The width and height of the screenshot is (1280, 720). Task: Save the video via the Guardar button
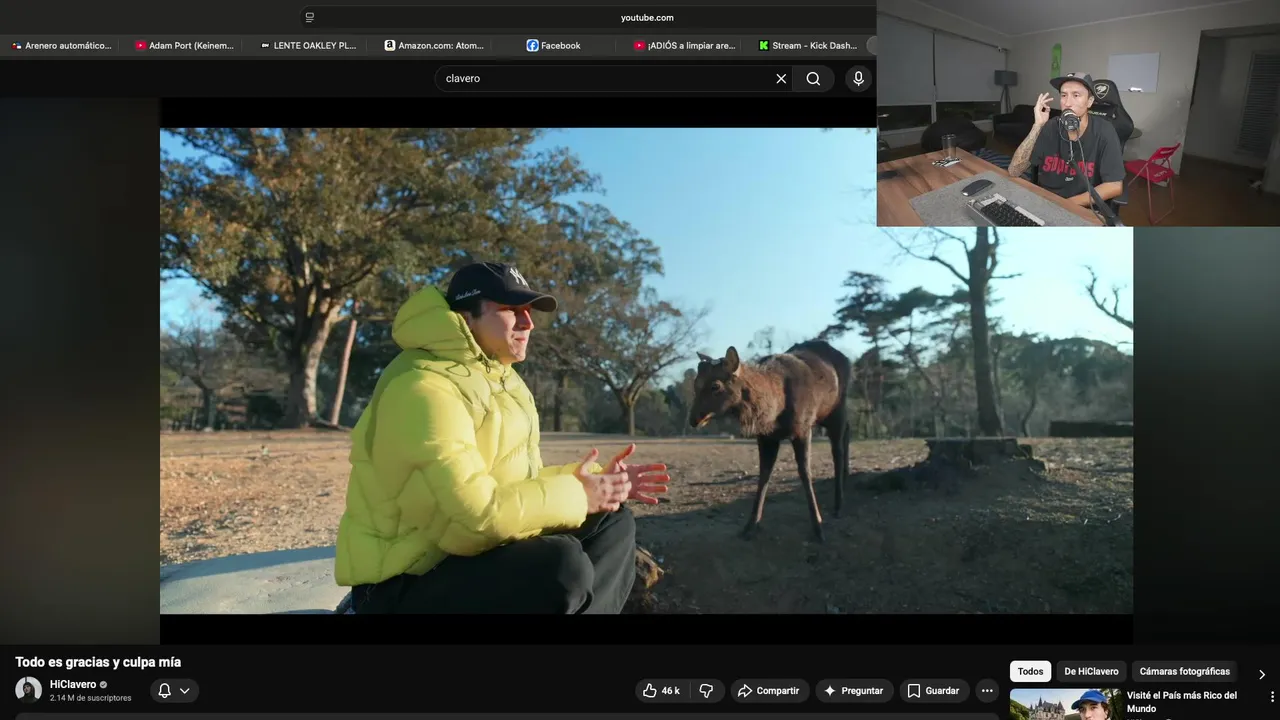(933, 691)
